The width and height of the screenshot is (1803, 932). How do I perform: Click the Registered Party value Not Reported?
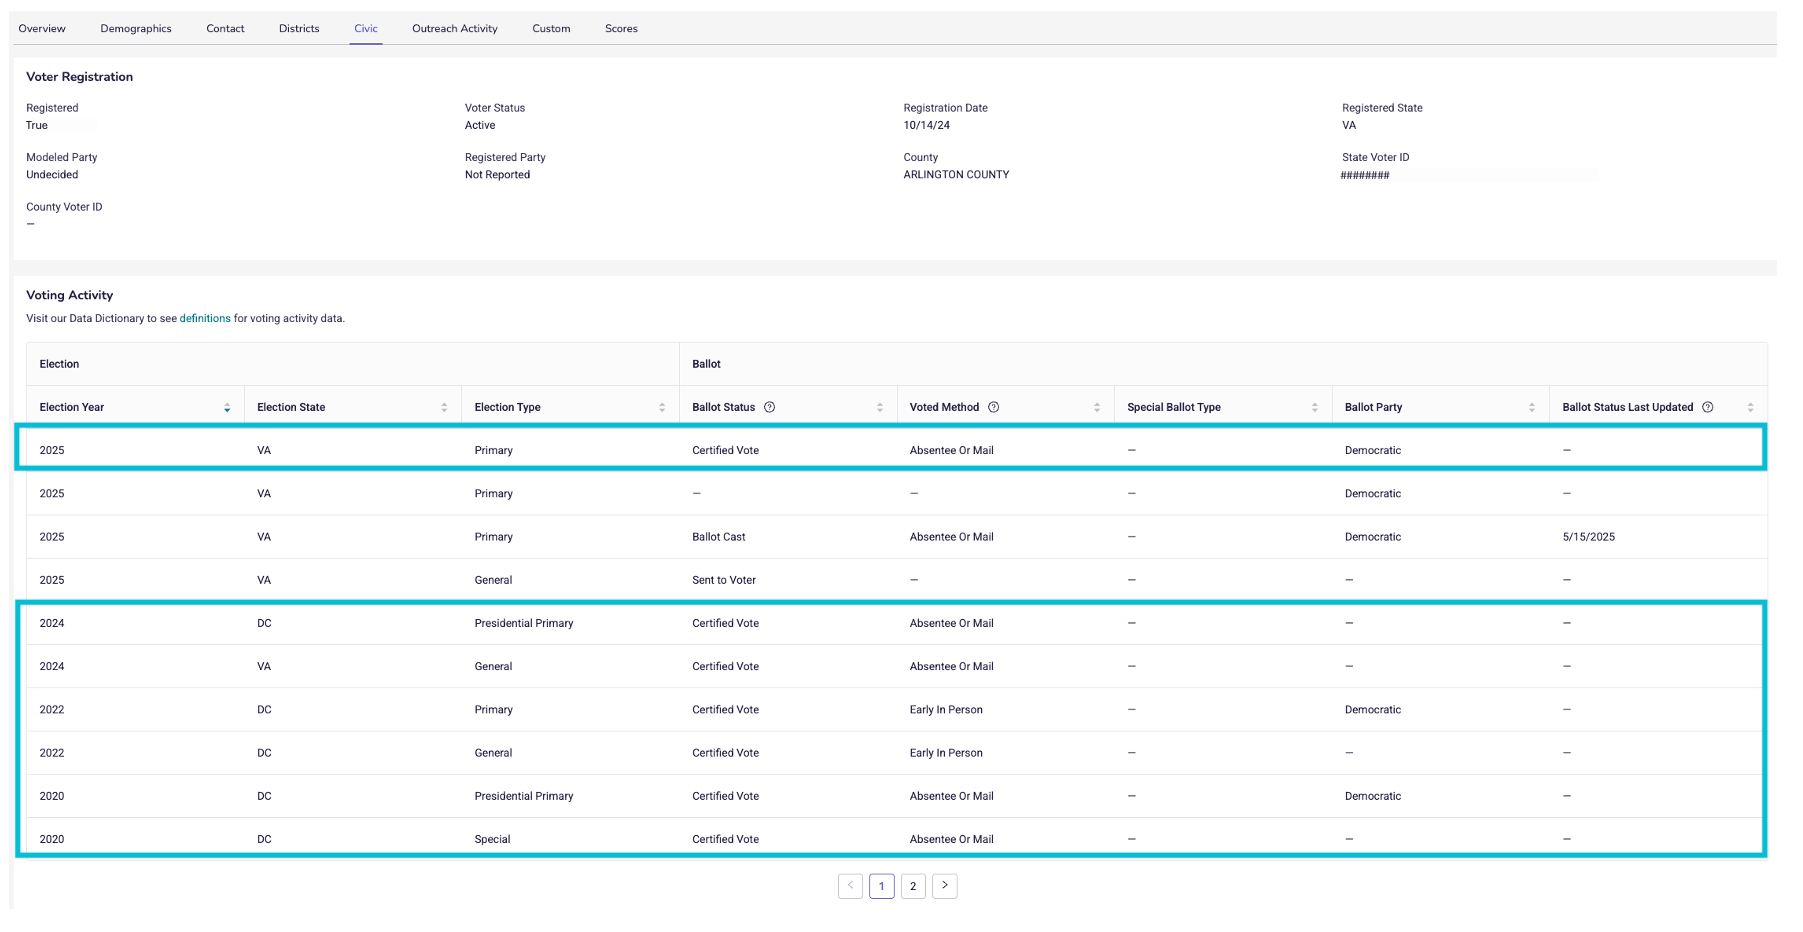coord(497,175)
